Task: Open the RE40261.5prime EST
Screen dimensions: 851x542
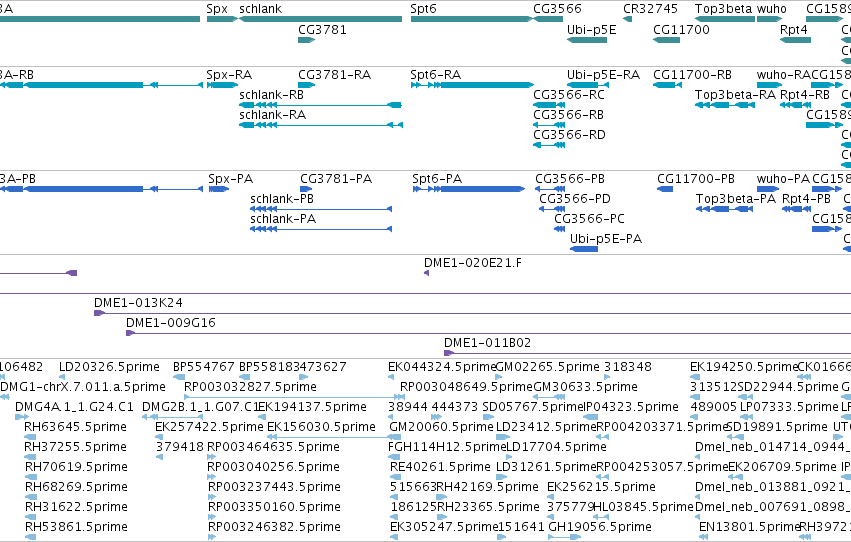Action: 394,477
